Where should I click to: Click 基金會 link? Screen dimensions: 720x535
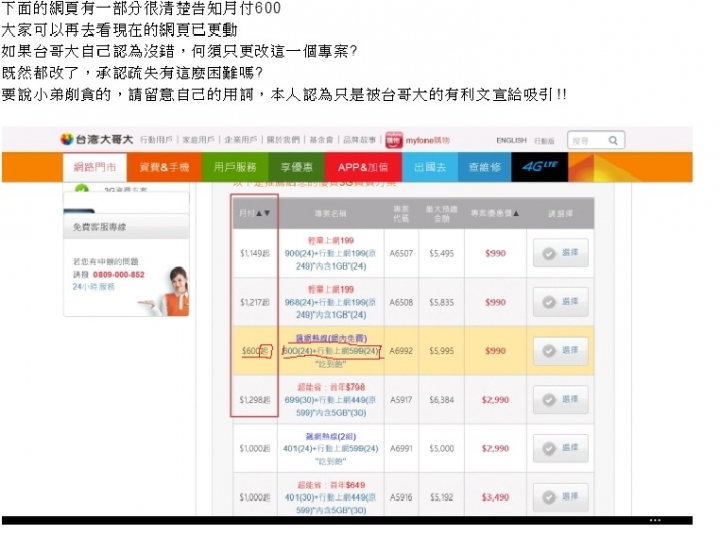[321, 140]
